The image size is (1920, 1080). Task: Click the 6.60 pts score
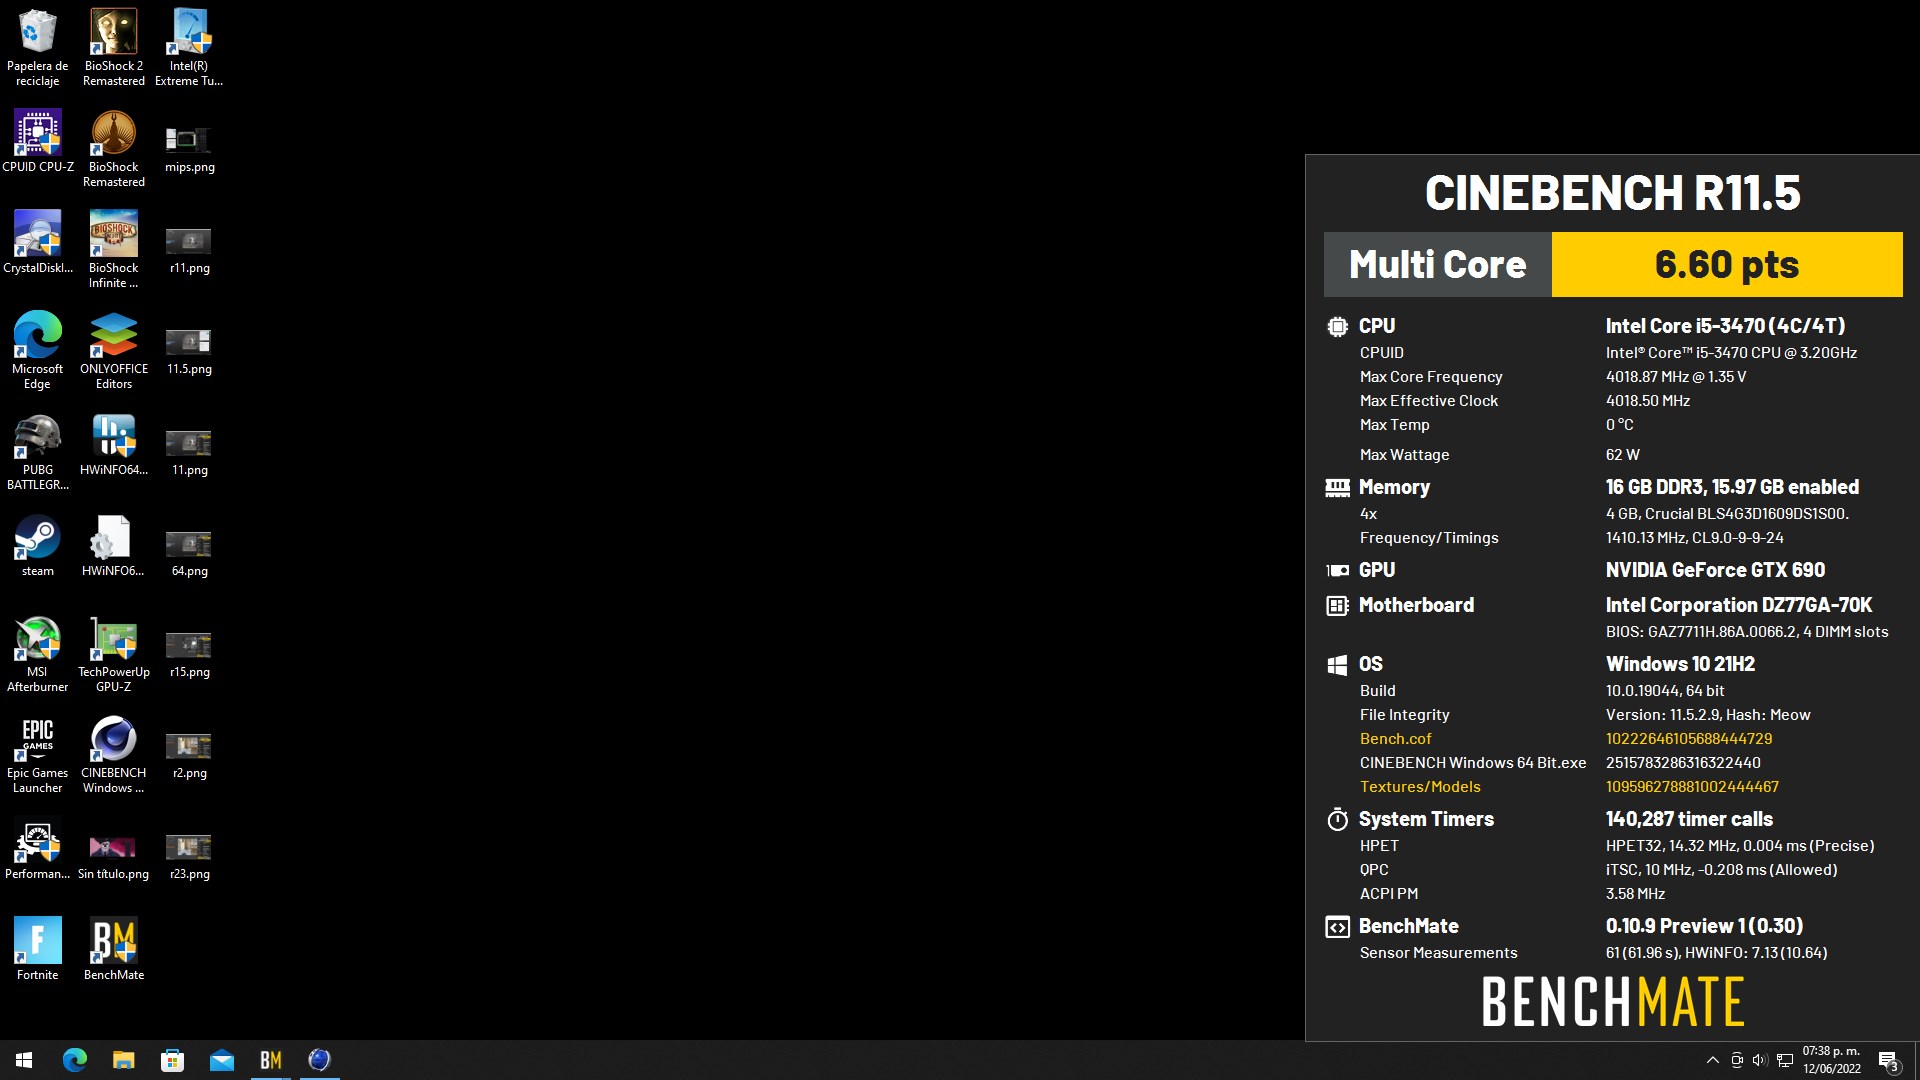[x=1727, y=265]
